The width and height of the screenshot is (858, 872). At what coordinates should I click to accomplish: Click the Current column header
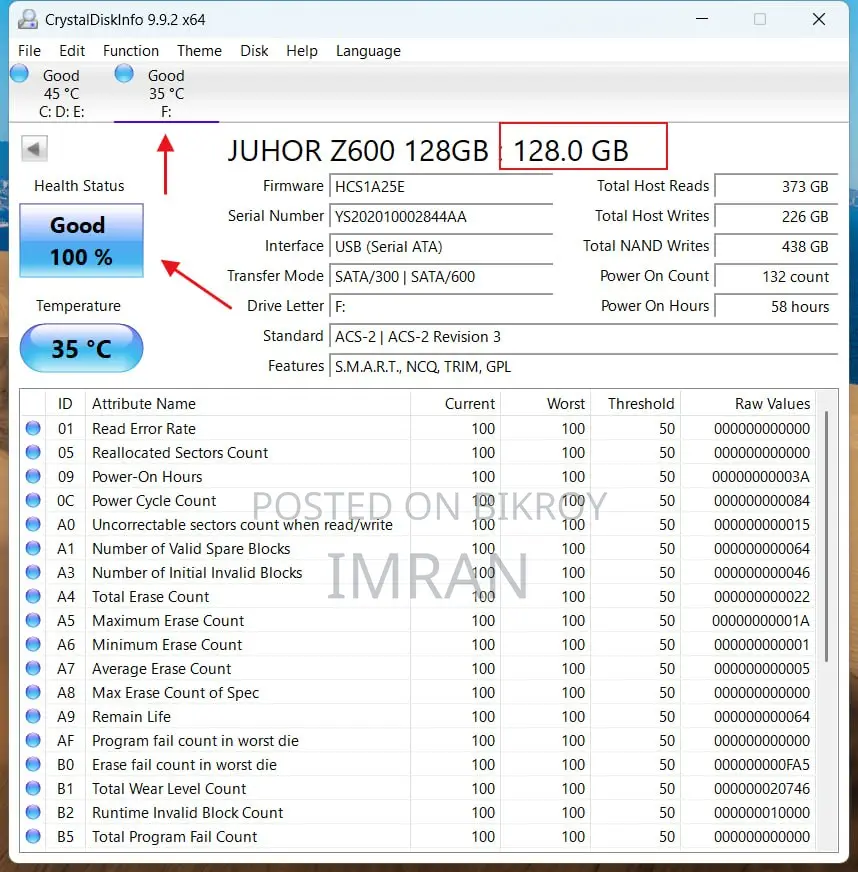(x=455, y=404)
